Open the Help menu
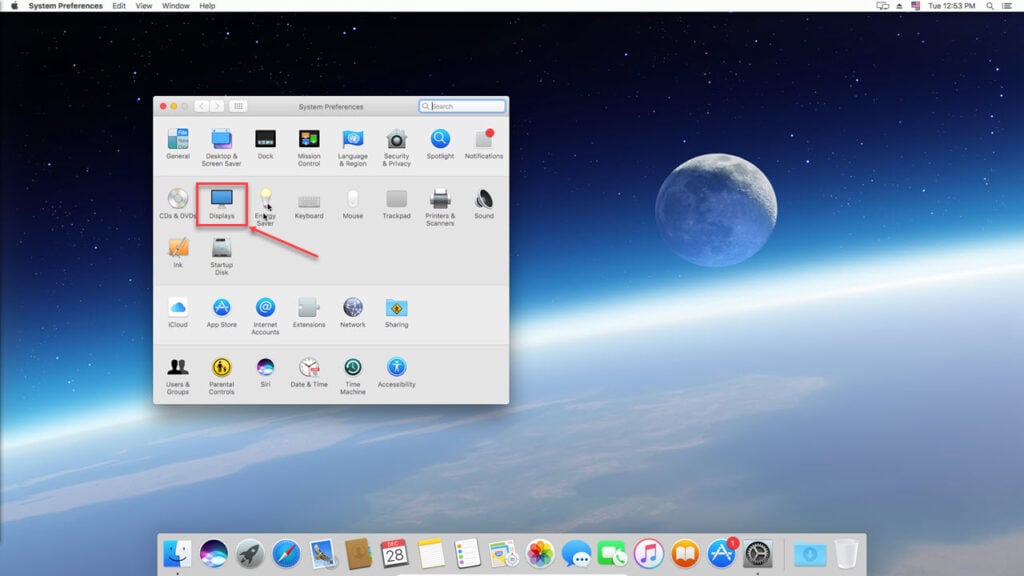This screenshot has width=1024, height=576. 207,6
